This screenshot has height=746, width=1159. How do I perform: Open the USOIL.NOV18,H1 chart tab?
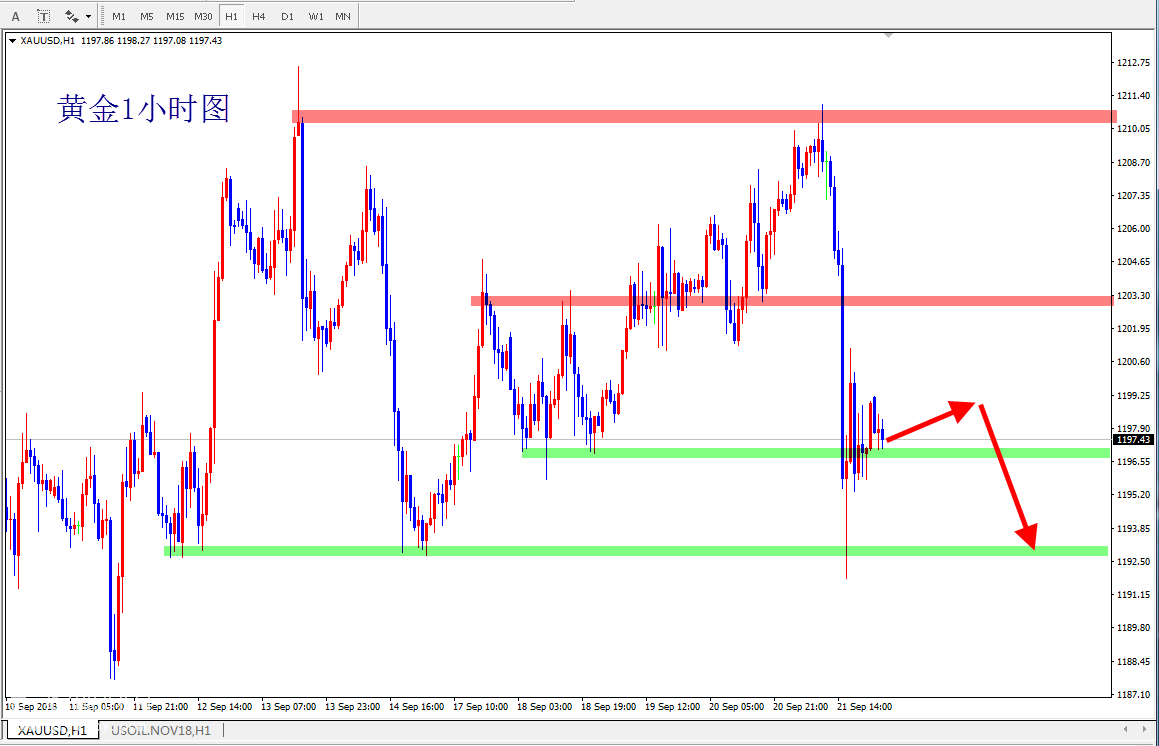click(161, 730)
